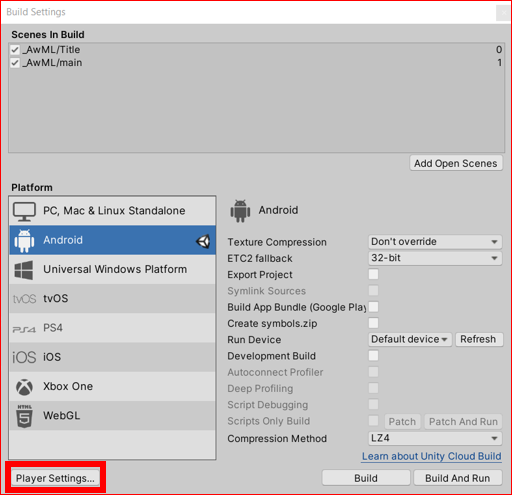The image size is (512, 495).
Task: Click the Universal Windows Platform logo icon
Action: (x=24, y=270)
